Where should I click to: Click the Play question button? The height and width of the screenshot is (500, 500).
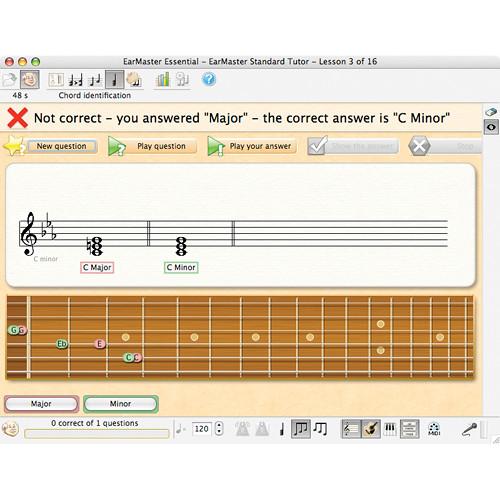coord(153,146)
